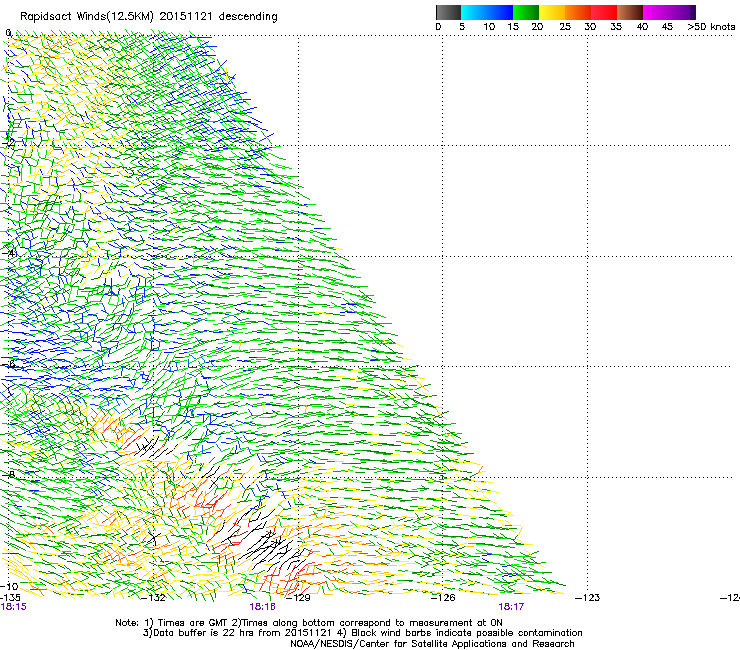Image resolution: width=740 pixels, height=650 pixels.
Task: Click the longitude label '-132'
Action: [x=154, y=598]
